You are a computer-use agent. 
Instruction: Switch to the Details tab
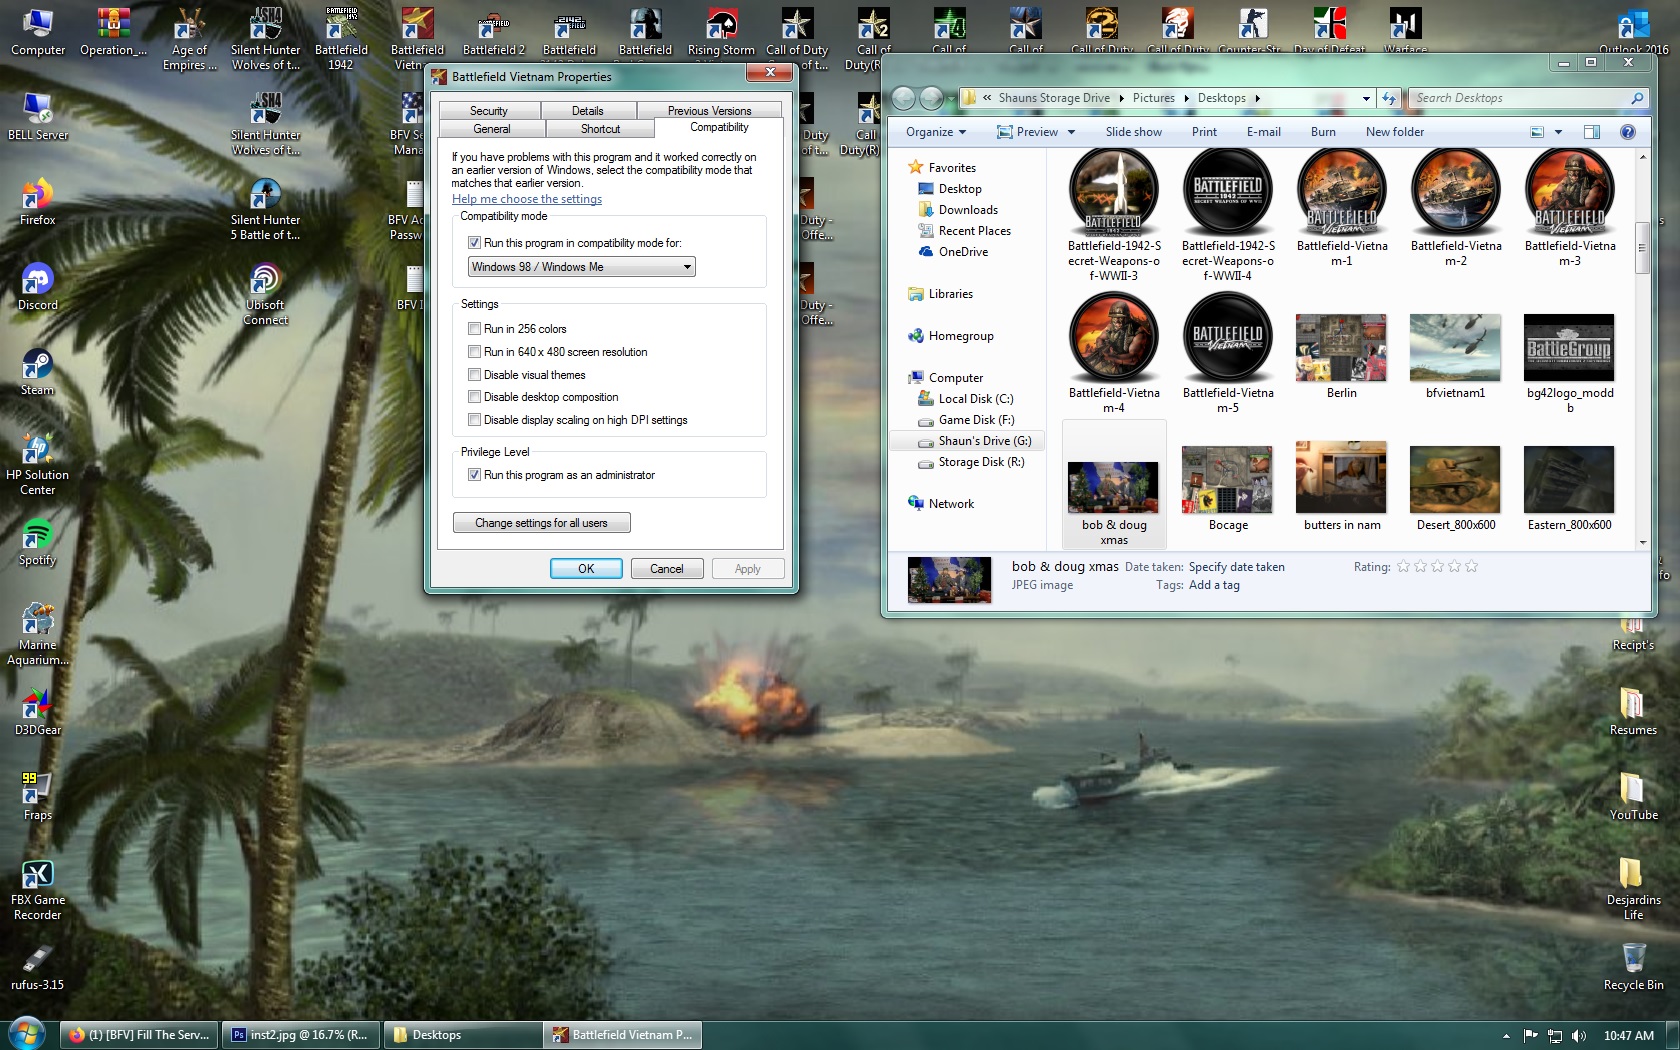coord(588,111)
